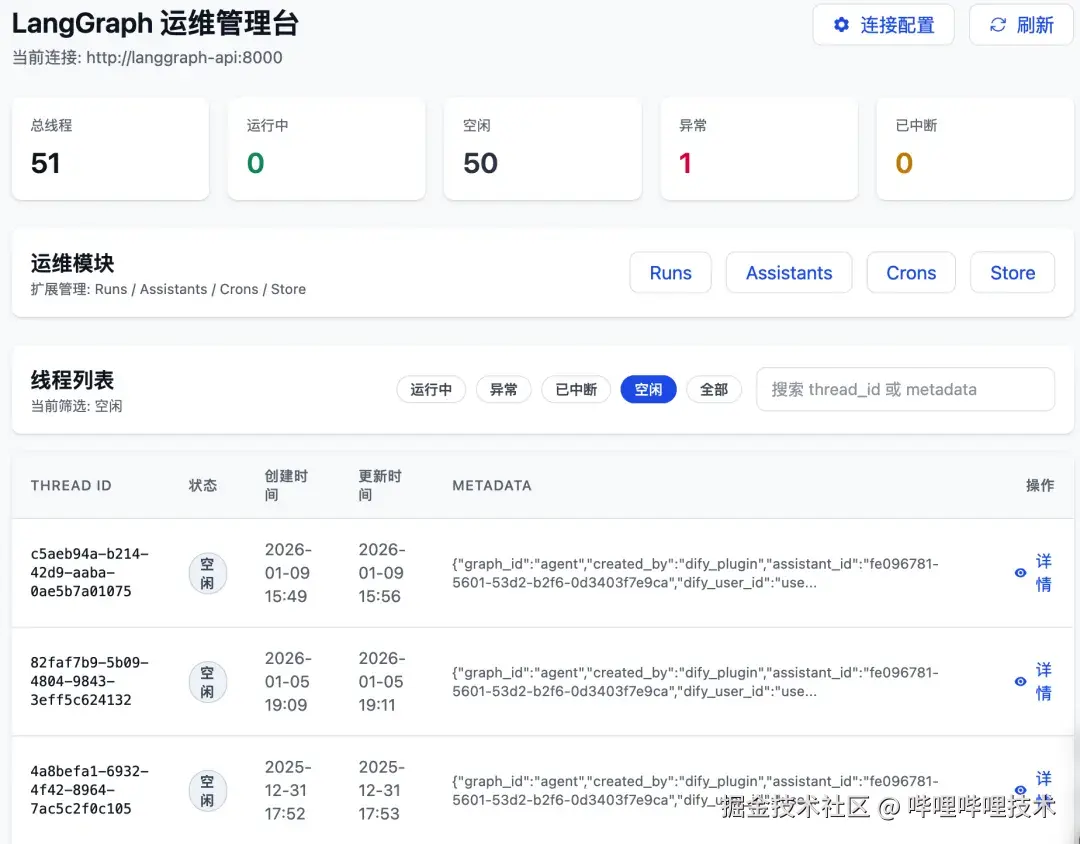This screenshot has height=844, width=1080.
Task: Open the Assistants management module
Action: [788, 272]
